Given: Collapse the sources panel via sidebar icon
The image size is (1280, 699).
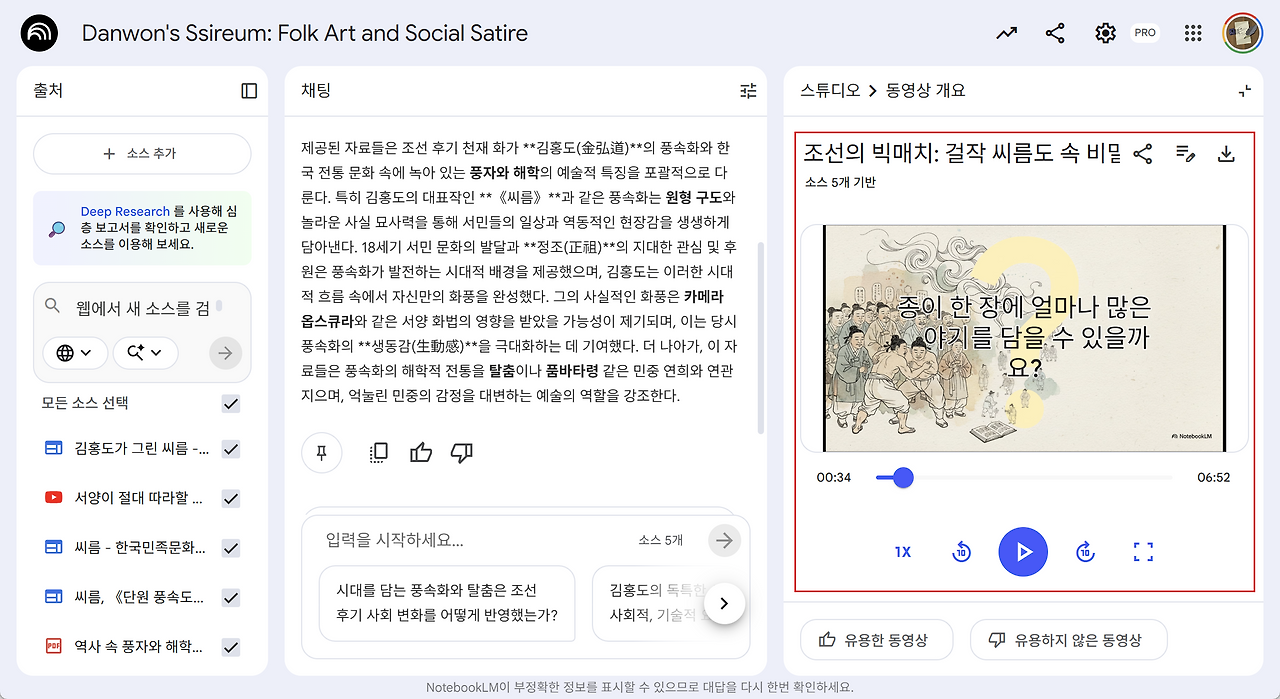Looking at the screenshot, I should point(249,91).
